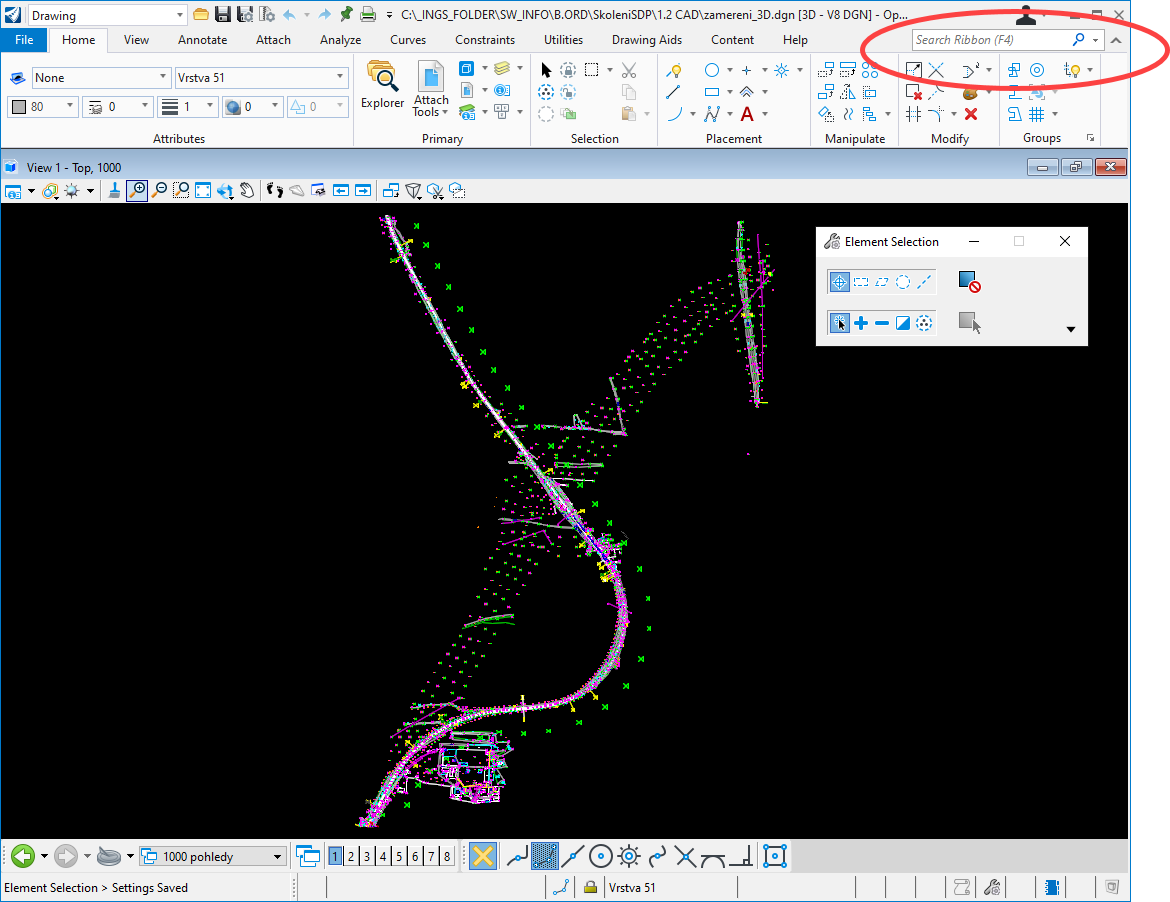This screenshot has width=1170, height=902.
Task: Click the Disable Handles button in Element Selection
Action: (x=969, y=282)
